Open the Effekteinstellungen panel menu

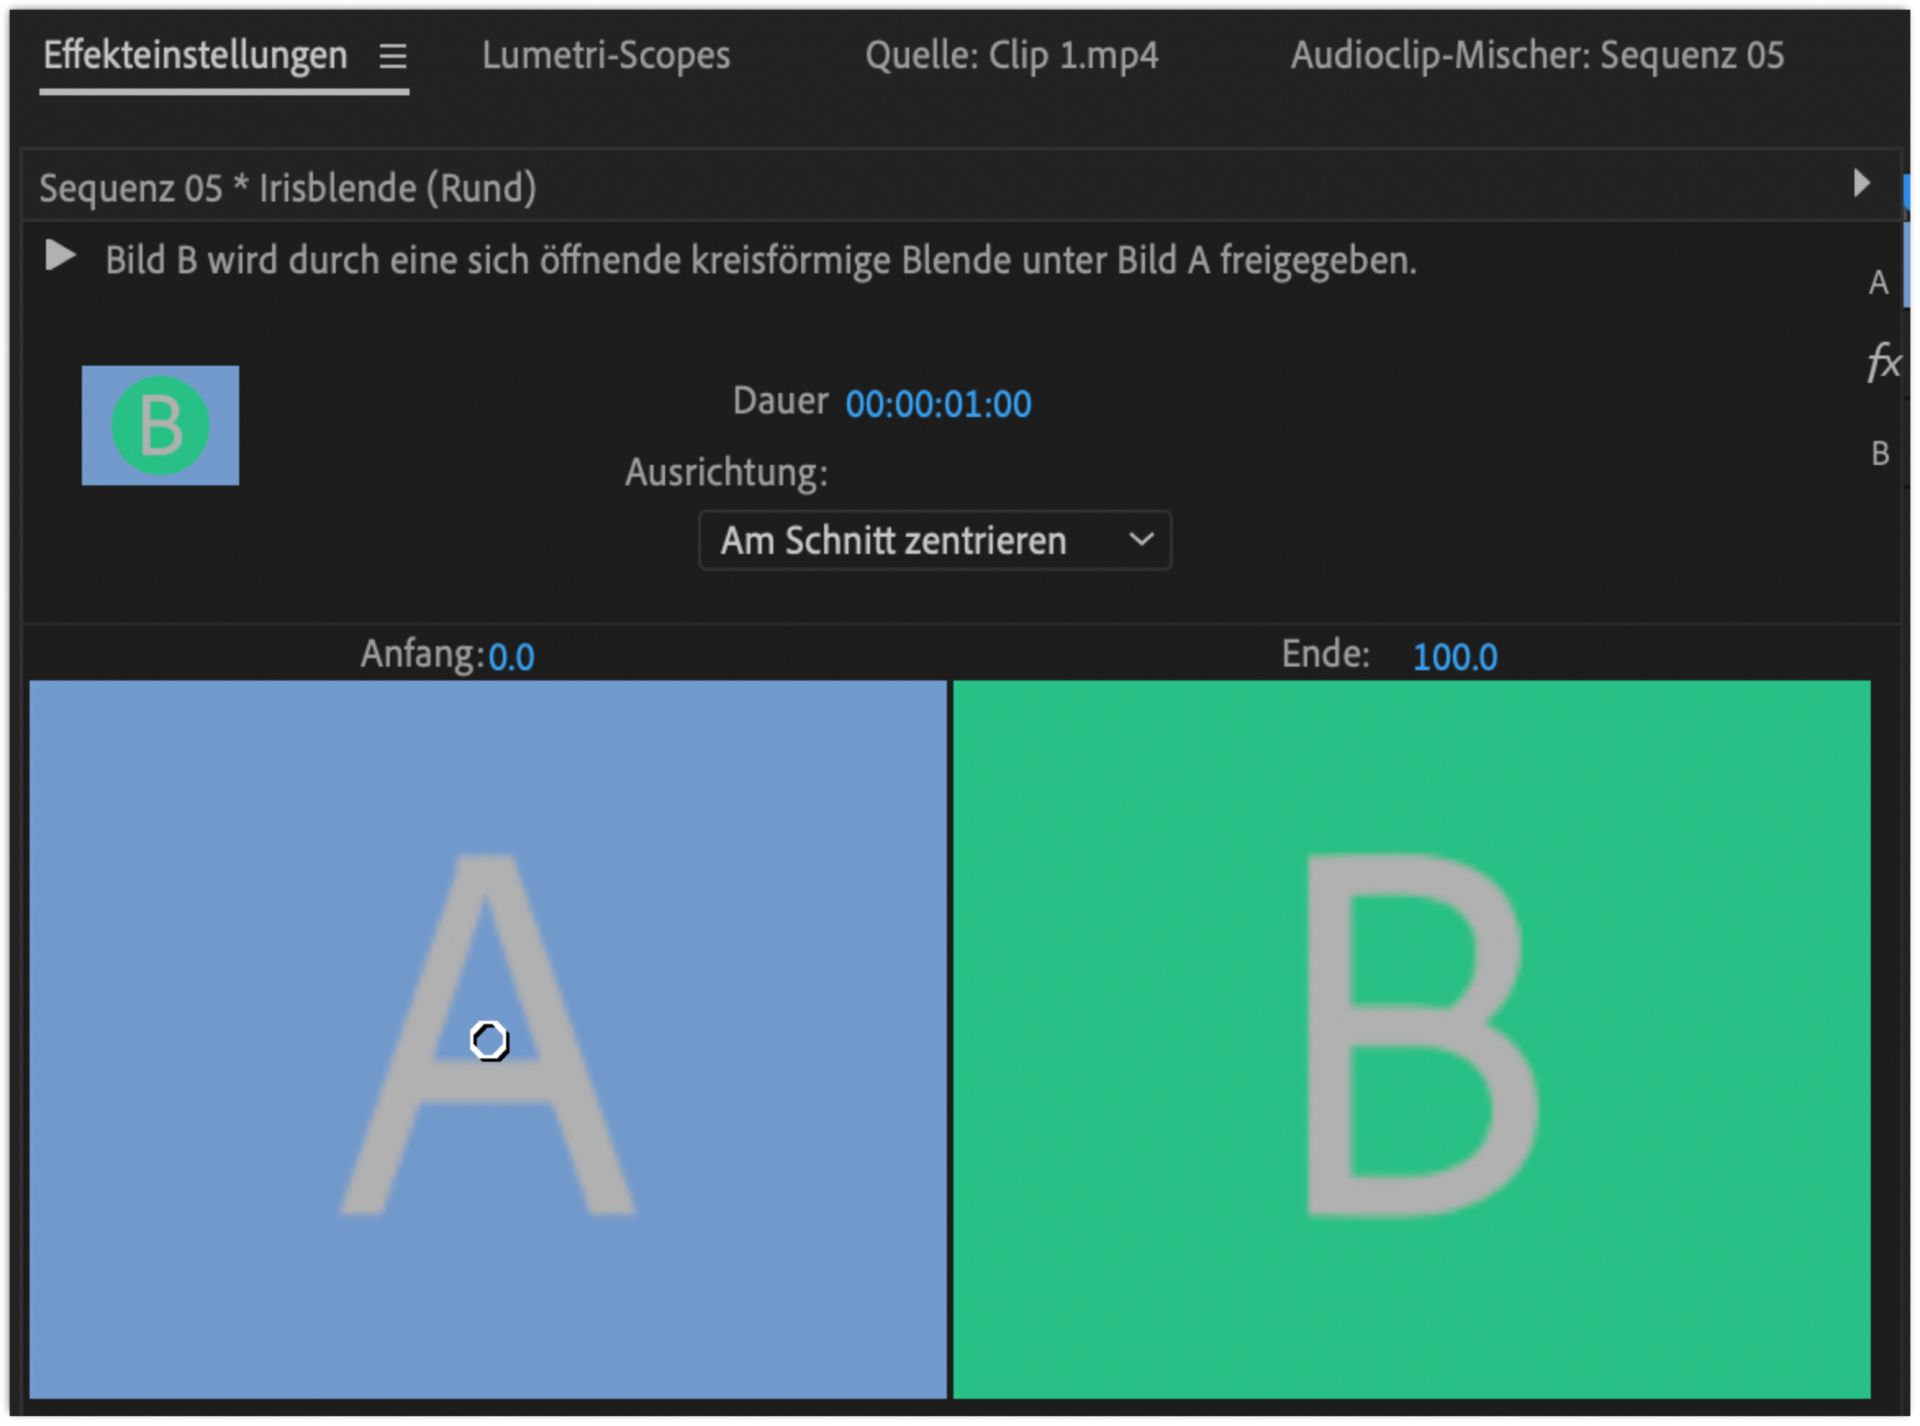394,57
